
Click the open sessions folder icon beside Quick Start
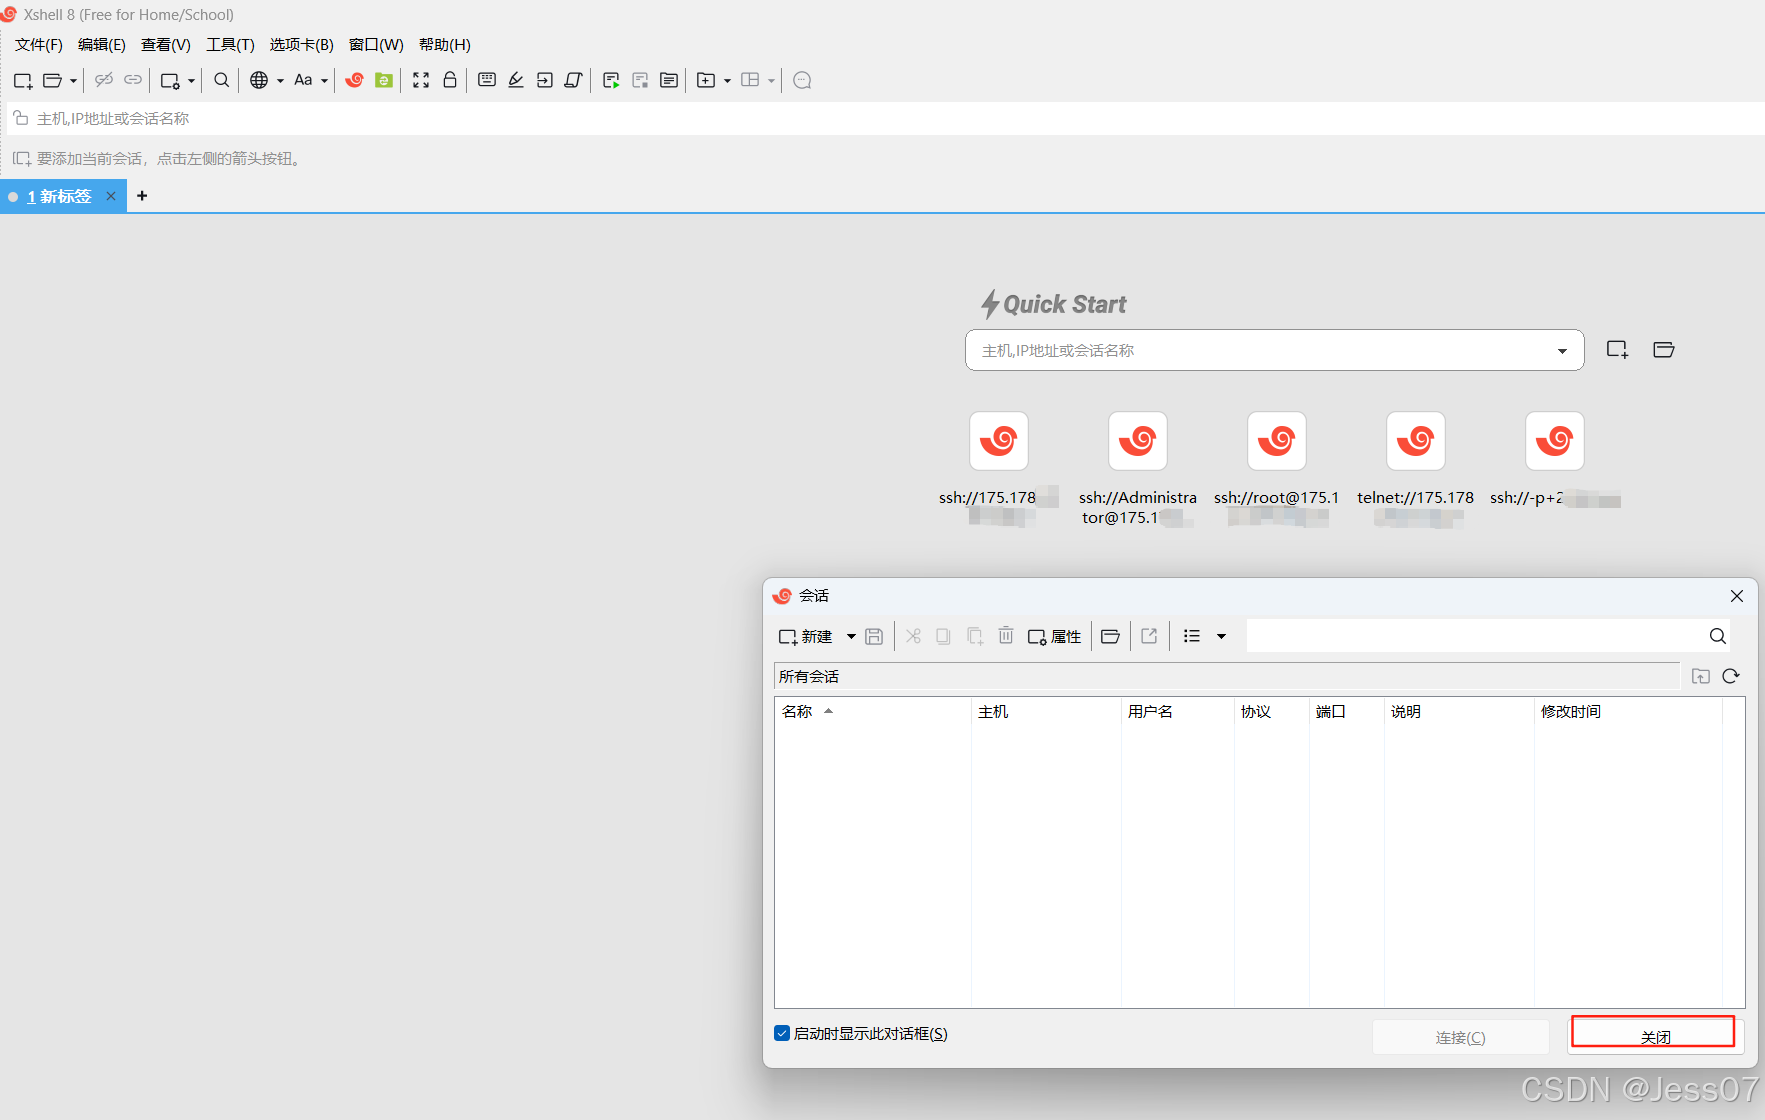(1664, 350)
